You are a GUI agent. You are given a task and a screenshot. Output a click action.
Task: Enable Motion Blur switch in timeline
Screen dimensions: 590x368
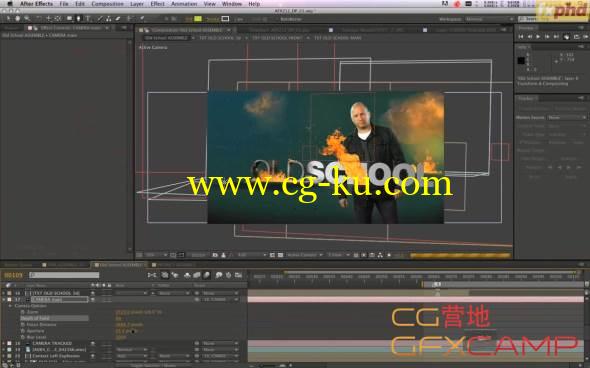point(206,275)
